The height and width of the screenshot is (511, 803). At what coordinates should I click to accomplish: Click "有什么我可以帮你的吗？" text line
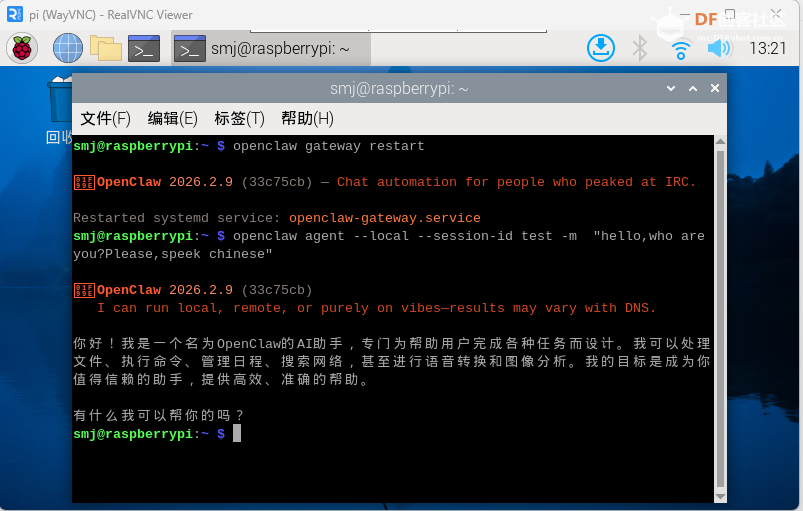click(x=159, y=415)
